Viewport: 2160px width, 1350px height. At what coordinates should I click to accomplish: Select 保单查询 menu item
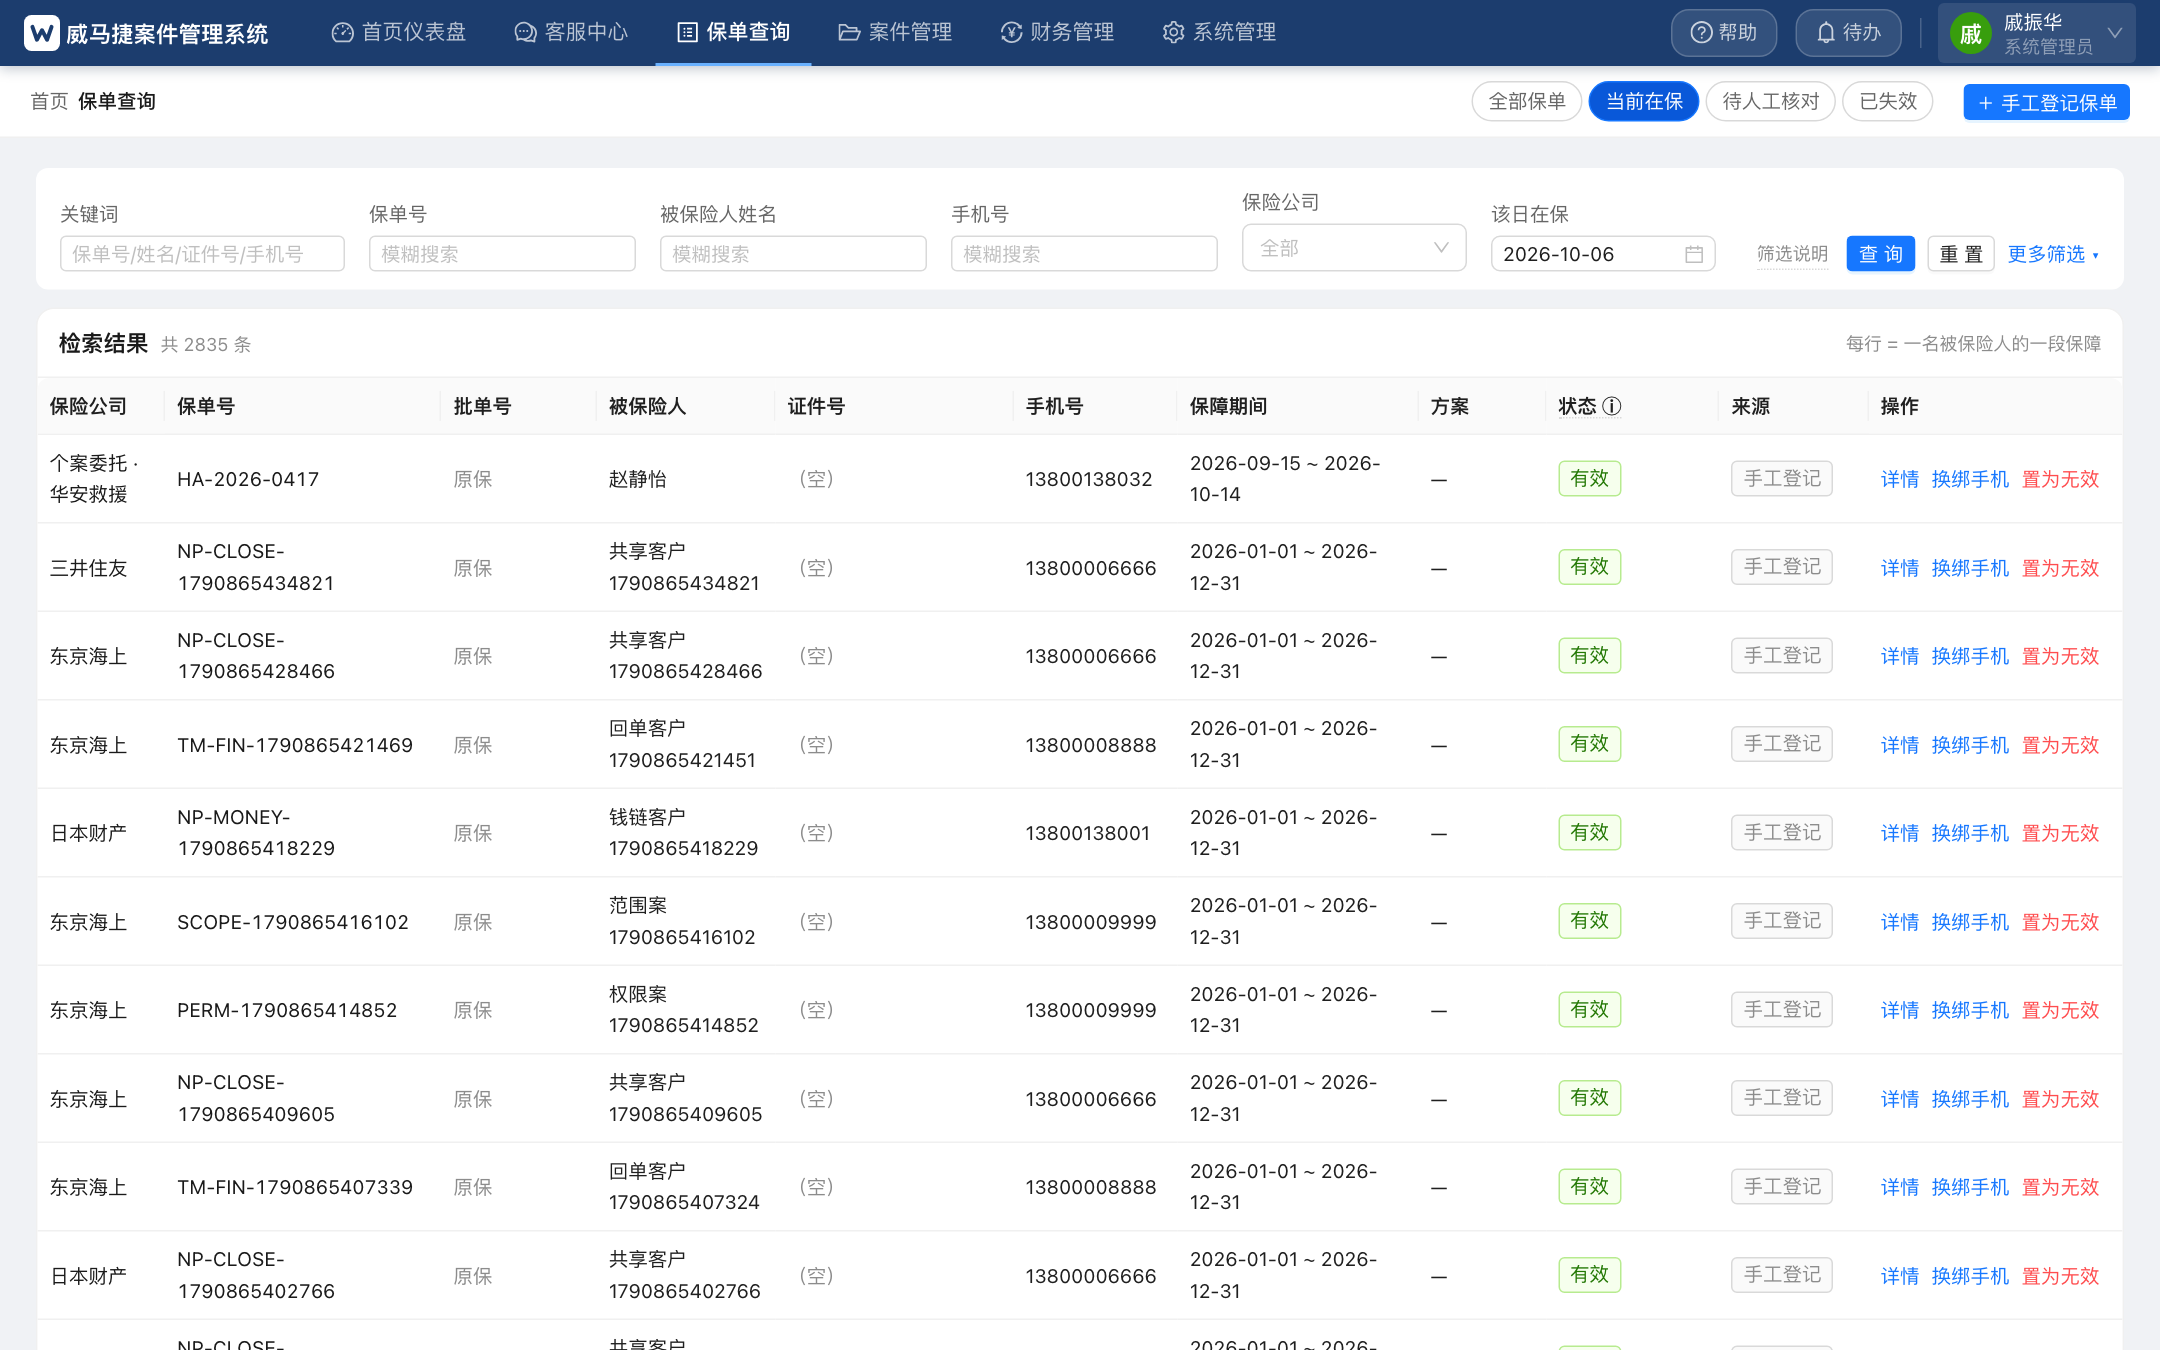(734, 32)
